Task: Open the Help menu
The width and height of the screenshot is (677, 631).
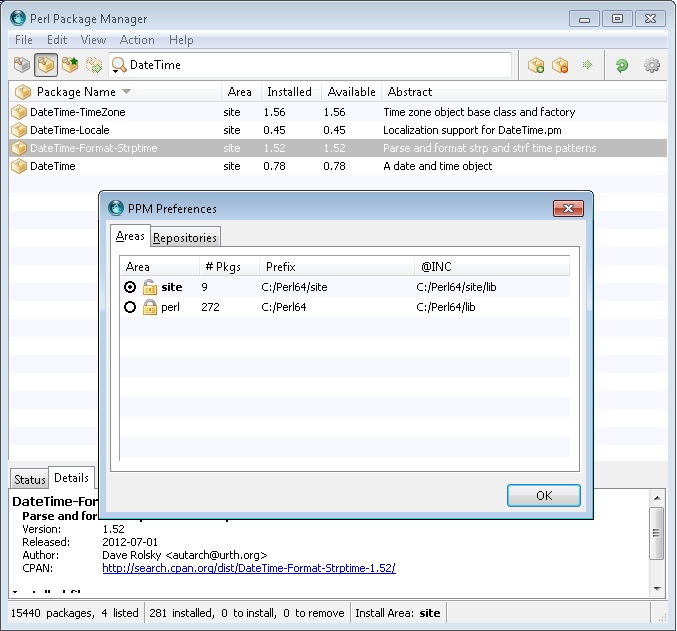Action: click(181, 40)
